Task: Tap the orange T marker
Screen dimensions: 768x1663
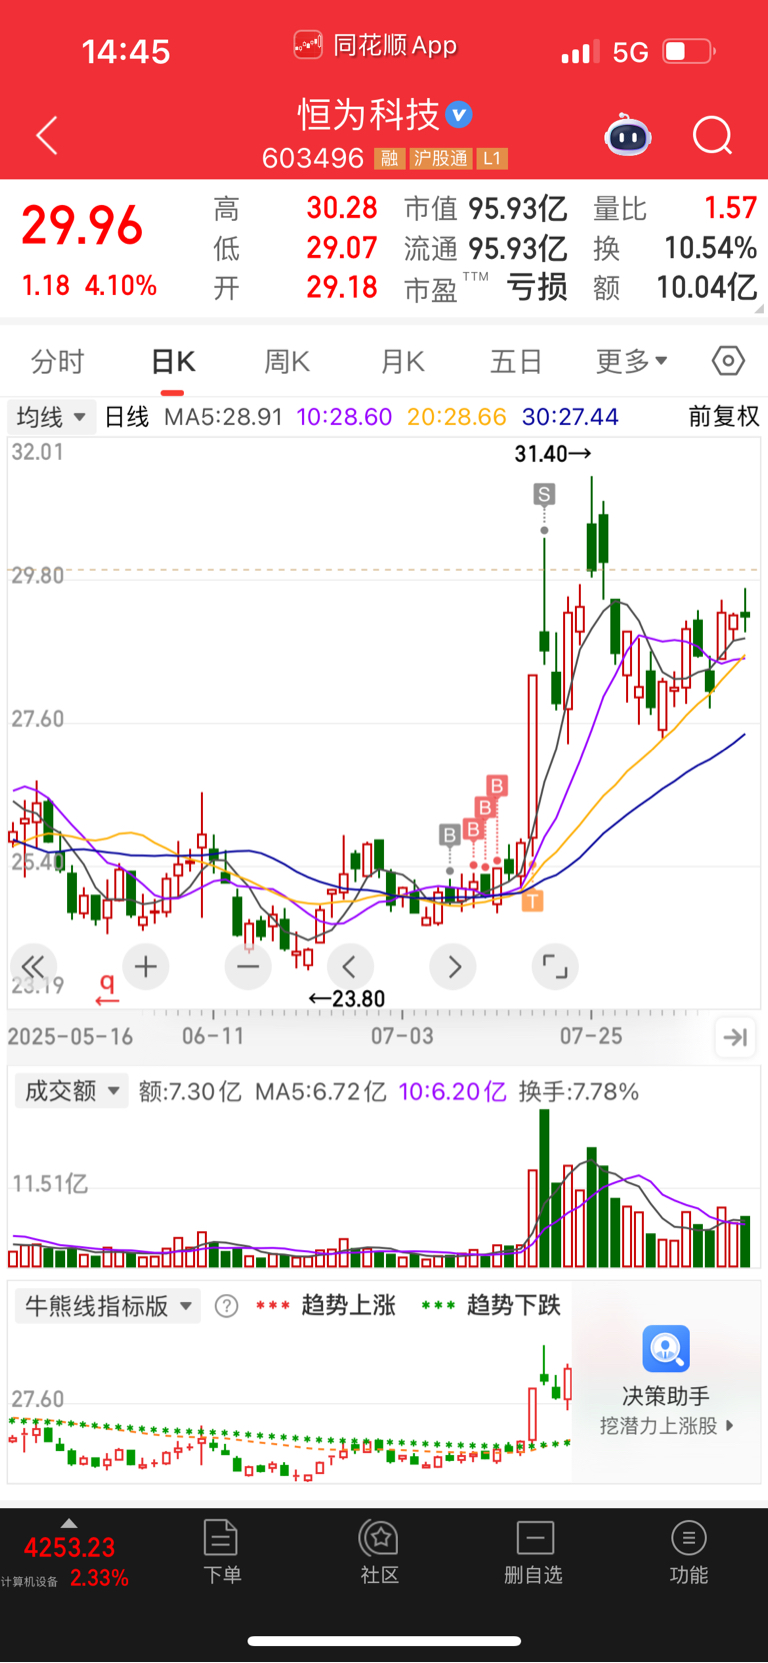Action: [533, 901]
